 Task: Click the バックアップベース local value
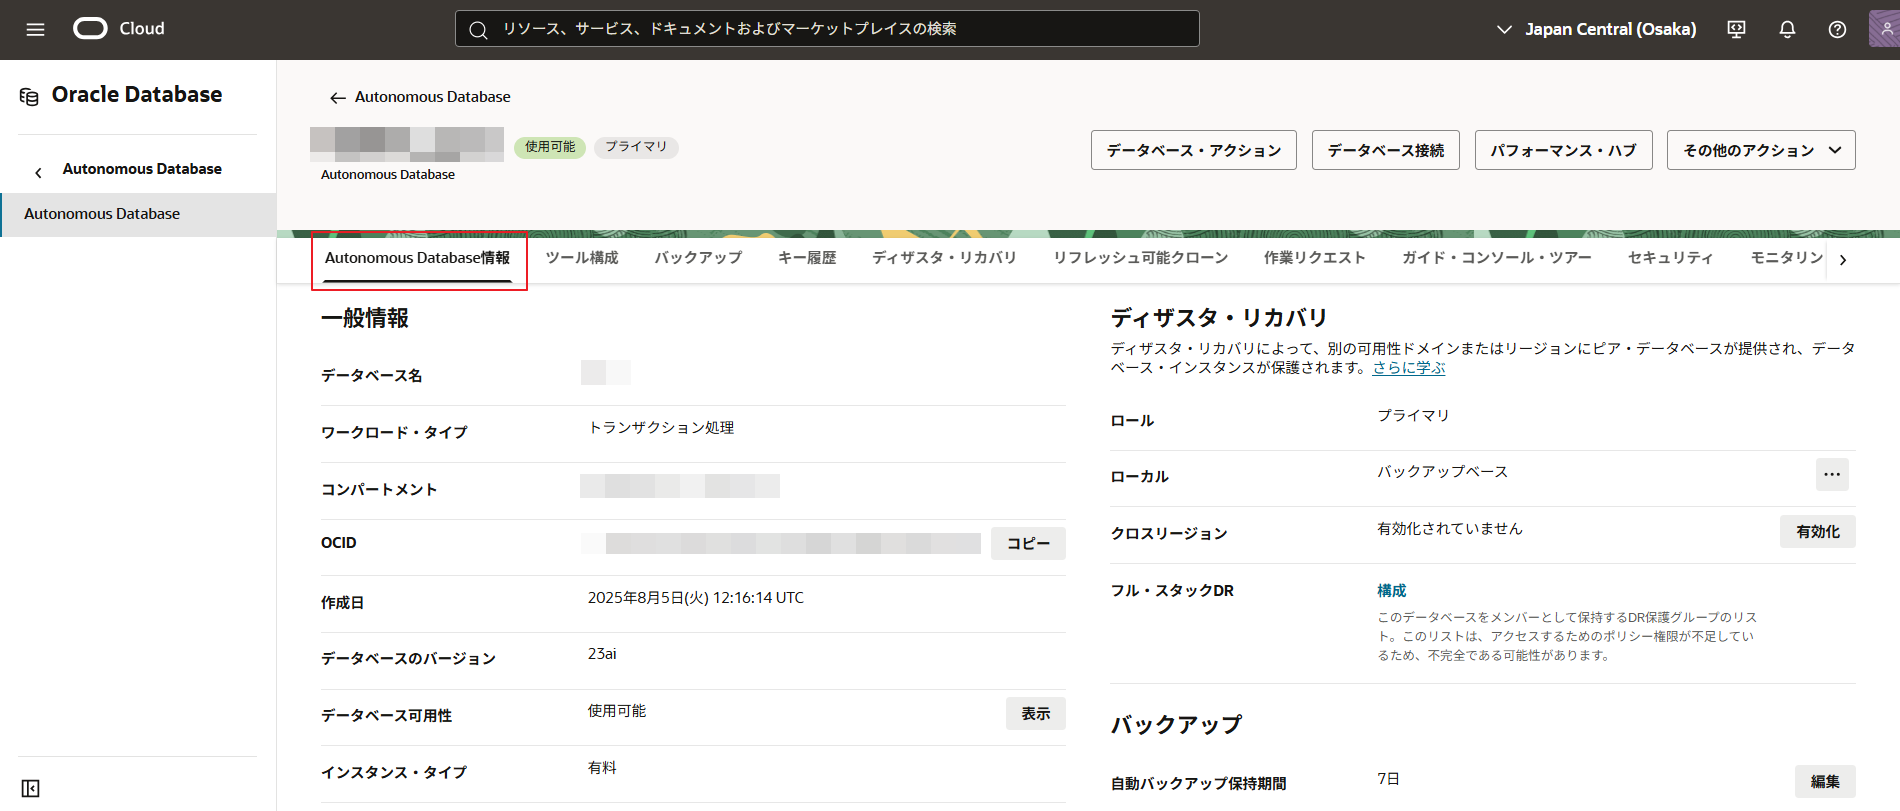[1442, 472]
